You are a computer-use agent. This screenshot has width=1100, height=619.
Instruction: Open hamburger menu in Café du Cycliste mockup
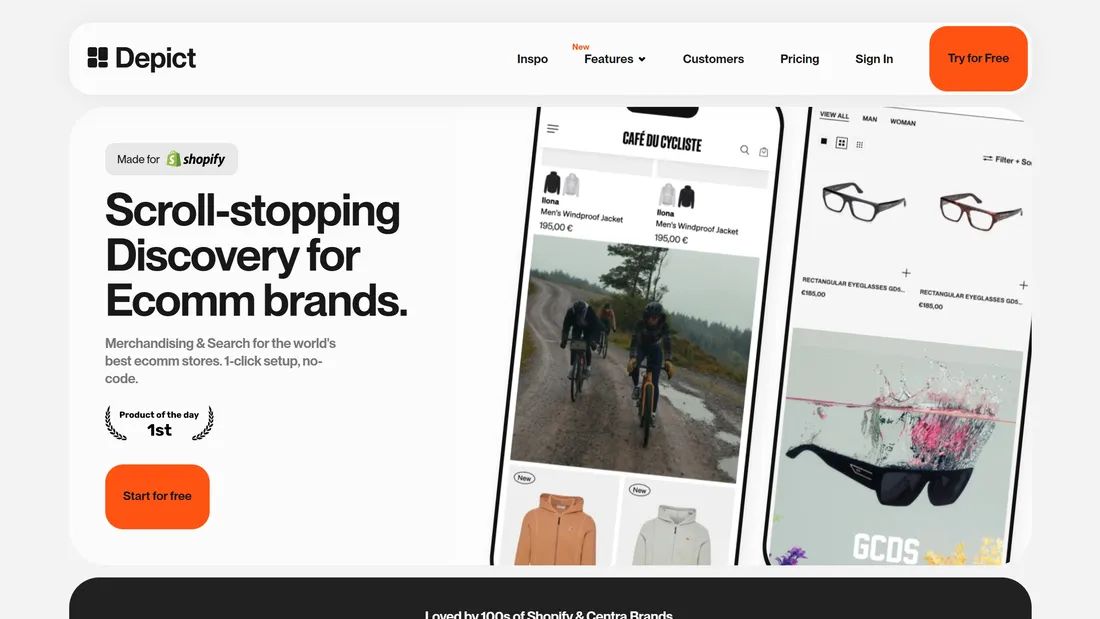click(x=553, y=128)
